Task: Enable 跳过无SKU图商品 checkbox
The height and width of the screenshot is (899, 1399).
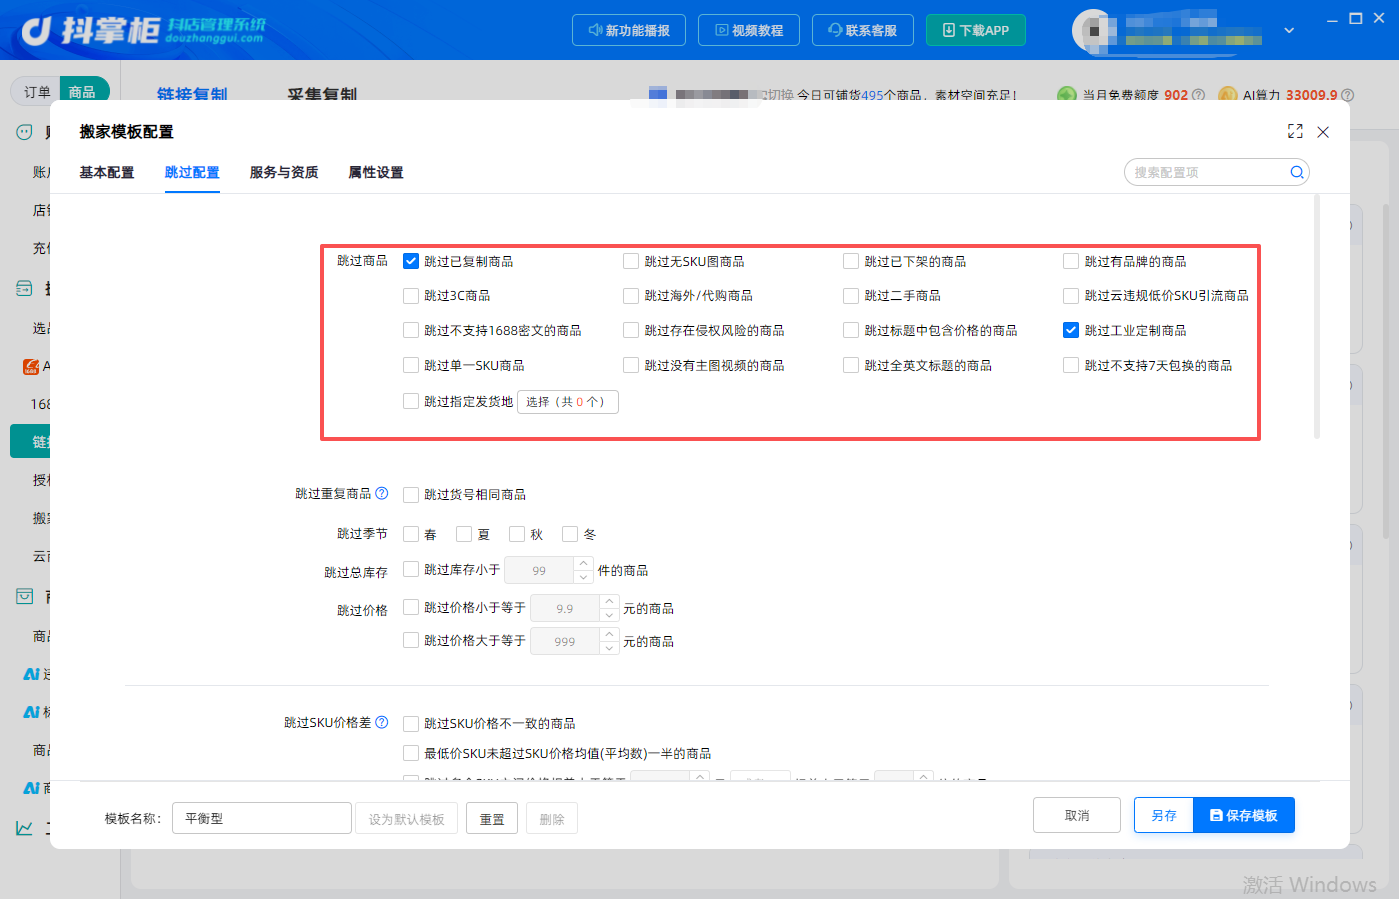Action: tap(631, 261)
